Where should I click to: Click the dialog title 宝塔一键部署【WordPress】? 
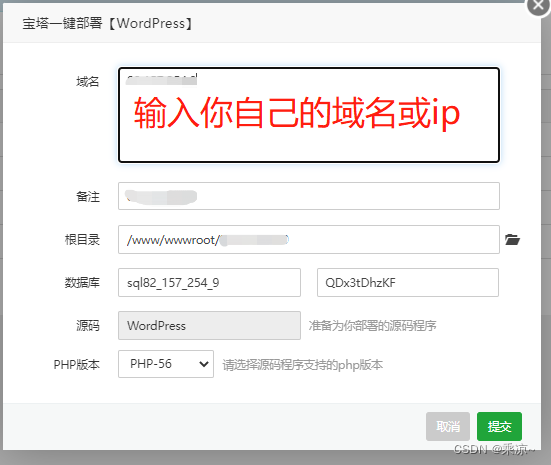[108, 24]
